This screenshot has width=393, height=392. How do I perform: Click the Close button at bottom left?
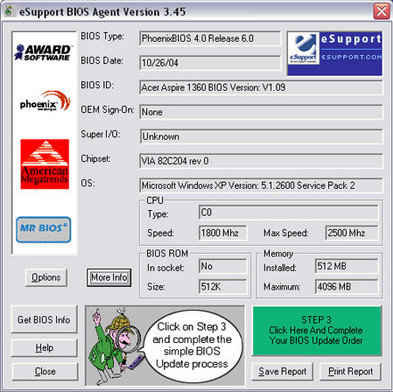(45, 371)
